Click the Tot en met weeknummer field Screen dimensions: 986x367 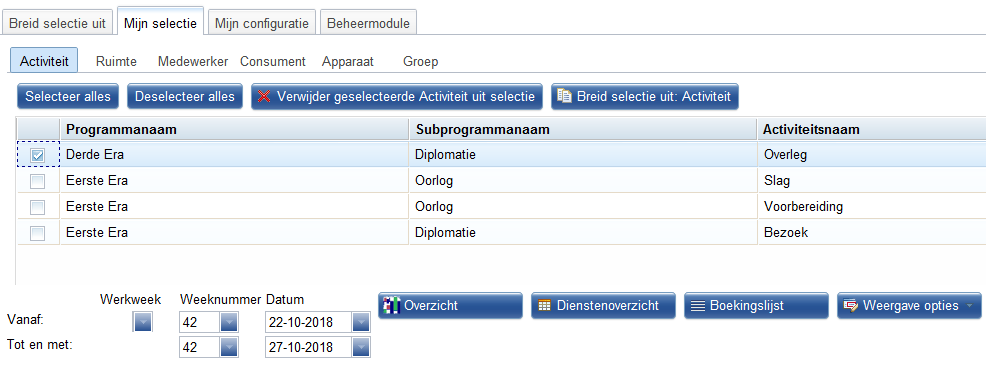tap(200, 347)
